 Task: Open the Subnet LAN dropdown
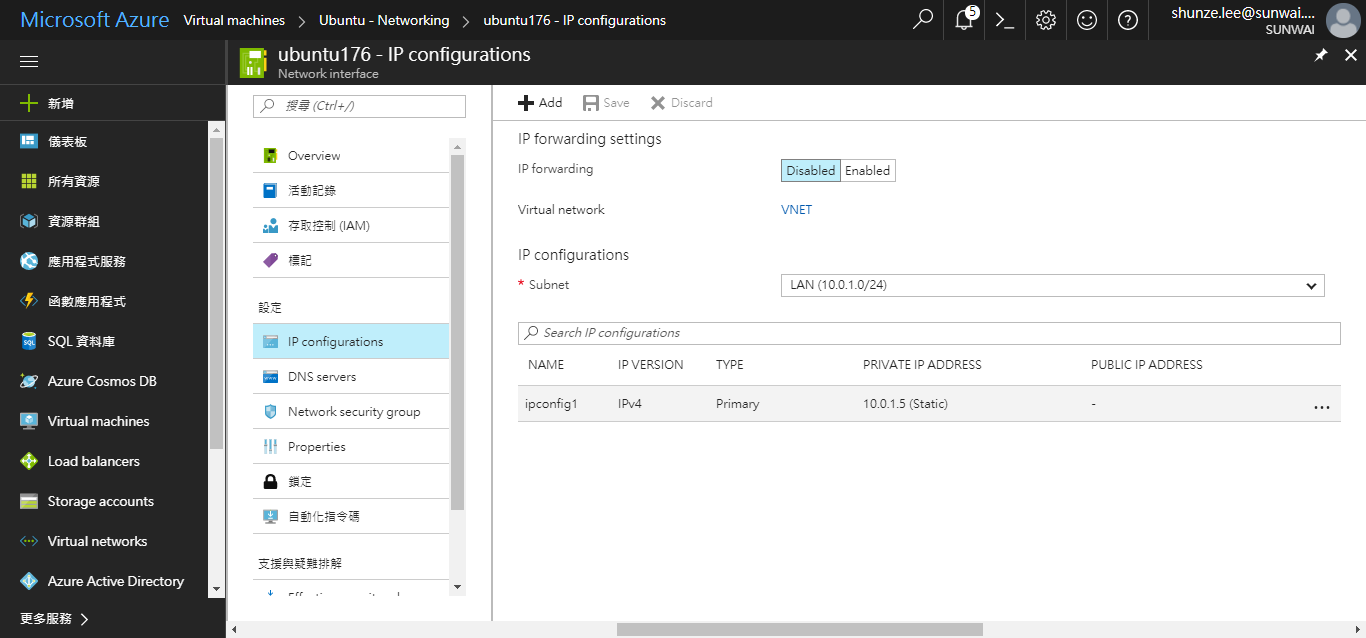[1052, 285]
